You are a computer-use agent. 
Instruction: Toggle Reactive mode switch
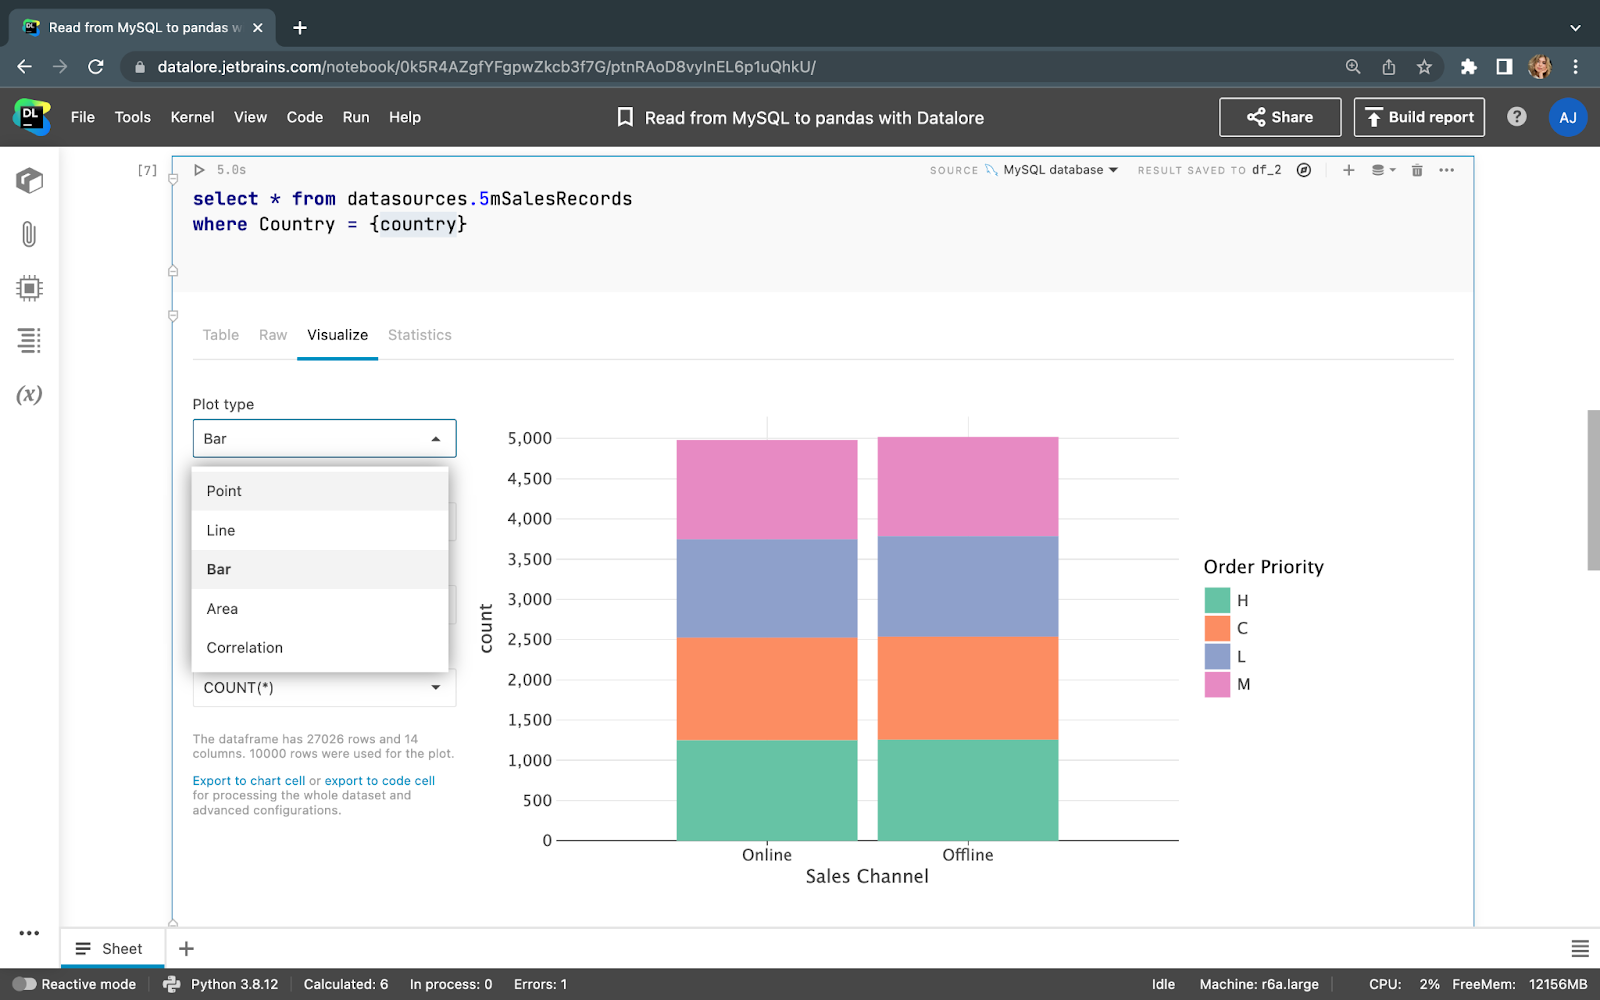point(24,984)
